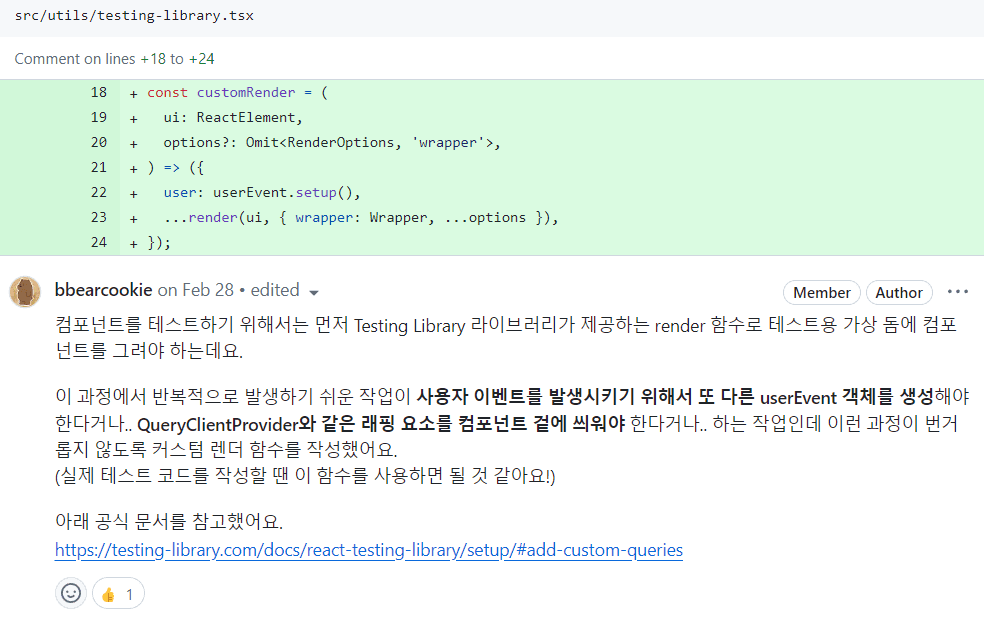Select line number 19 in the diff
This screenshot has width=984, height=623.
[98, 117]
